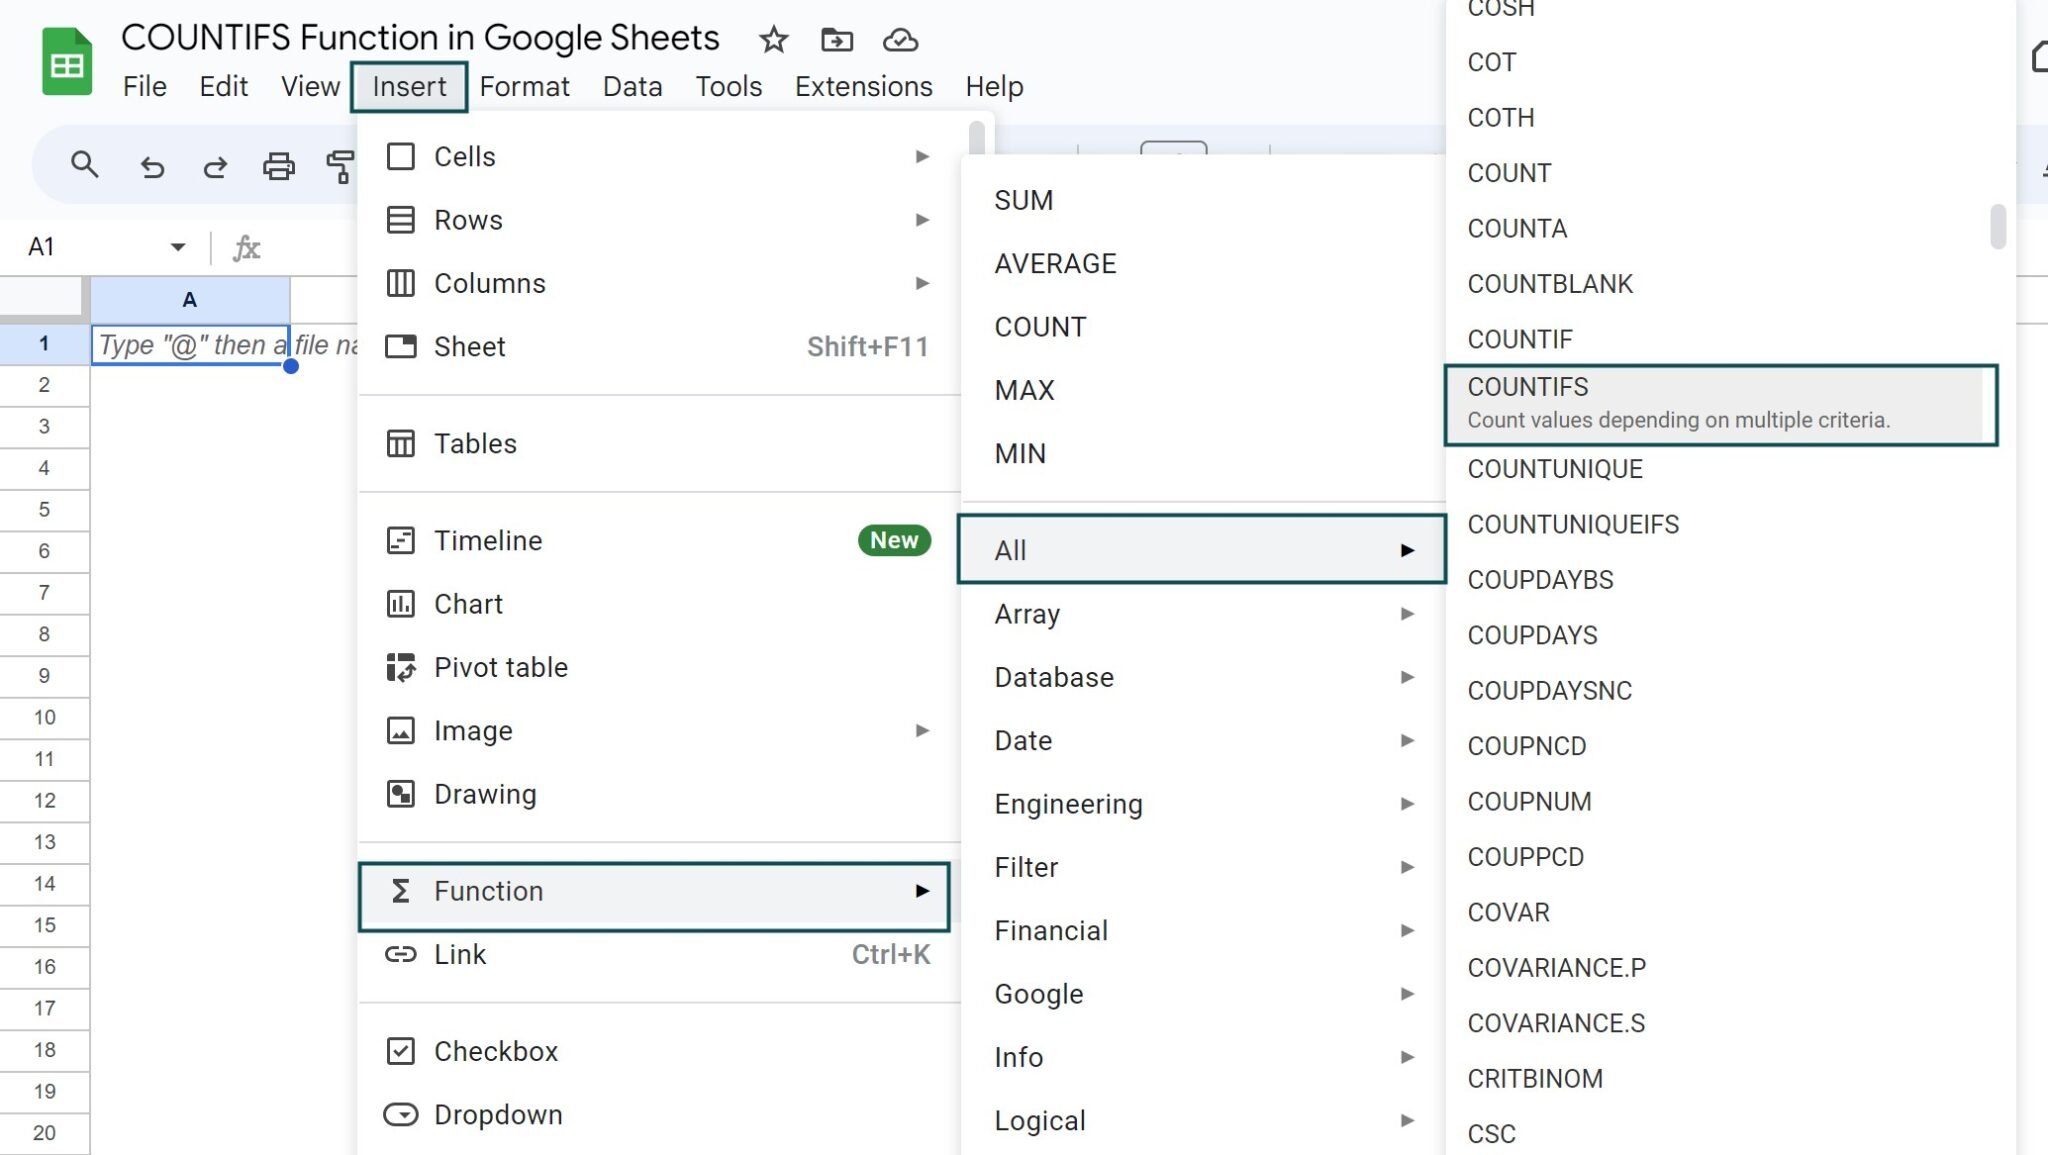Insert a Chart via its icon
Viewport: 2048px width, 1155px height.
coord(400,603)
